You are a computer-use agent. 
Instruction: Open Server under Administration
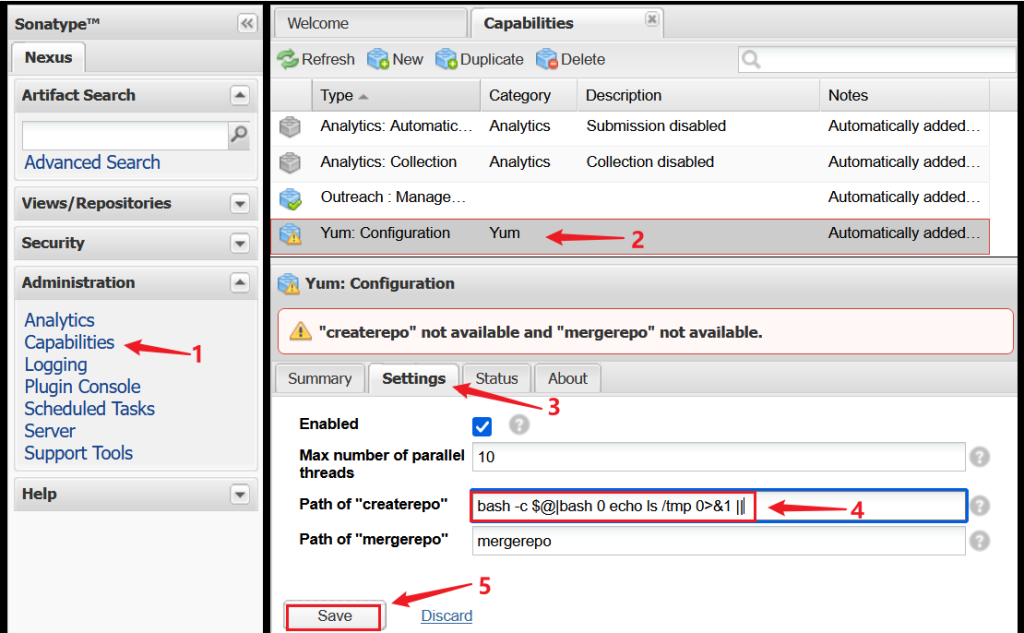click(x=50, y=431)
